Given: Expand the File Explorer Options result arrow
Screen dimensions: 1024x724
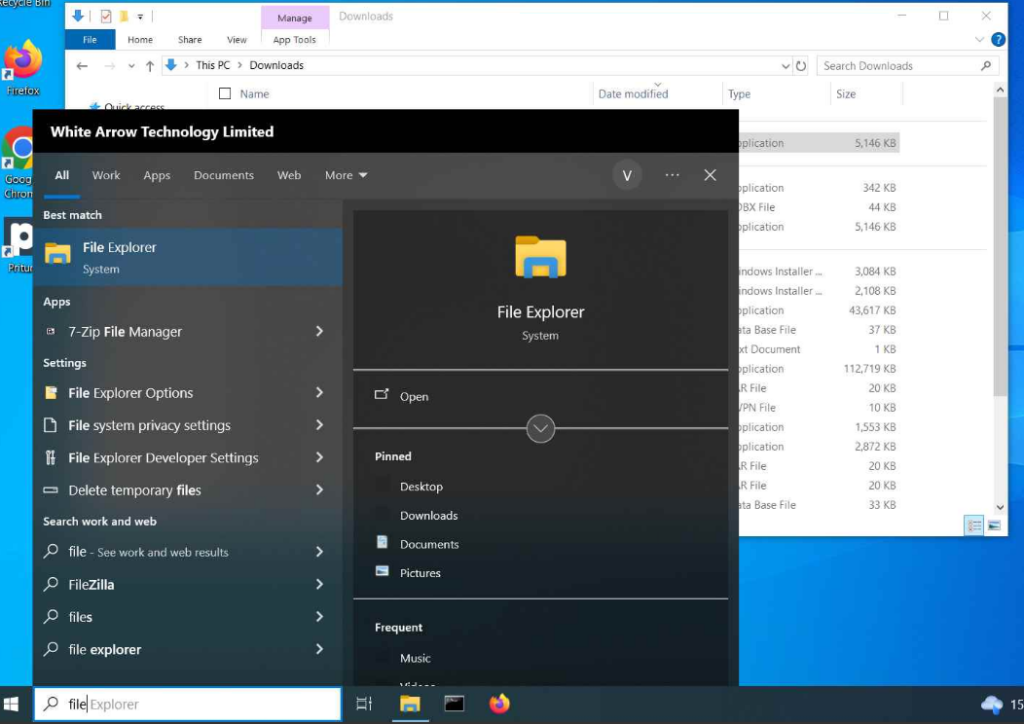Looking at the screenshot, I should [x=319, y=392].
